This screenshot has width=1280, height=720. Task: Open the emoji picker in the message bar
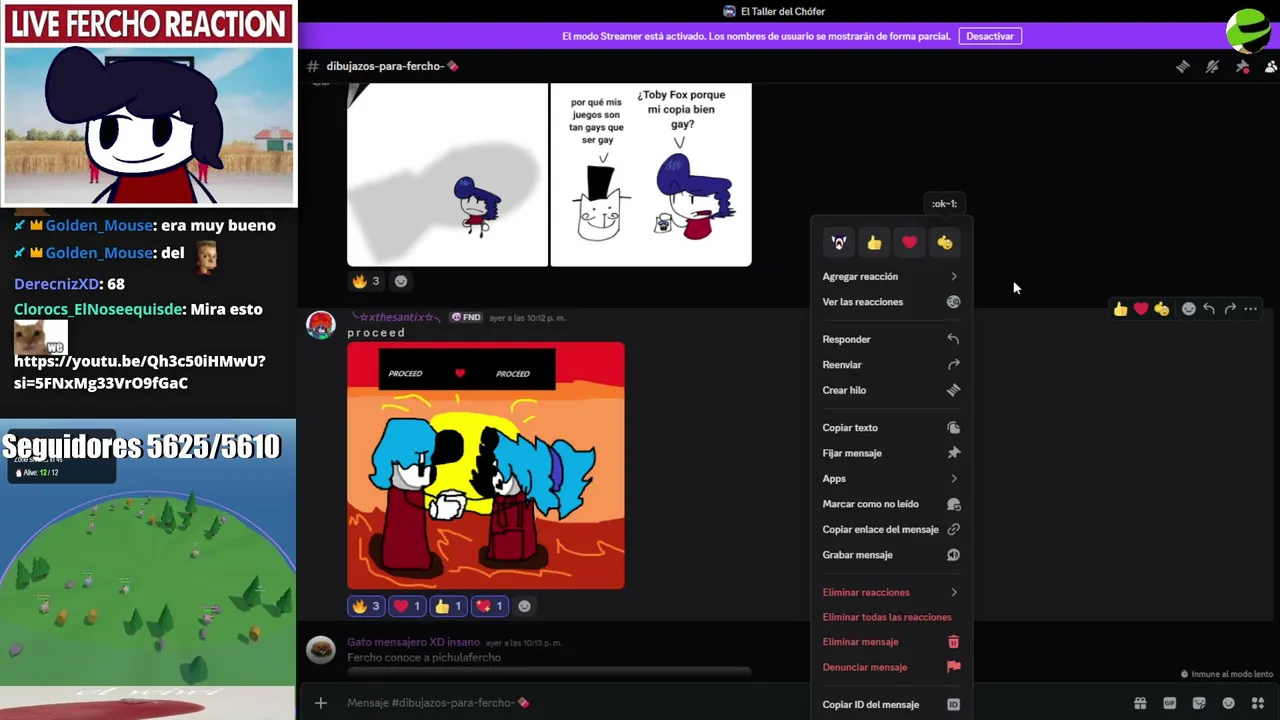point(1229,703)
